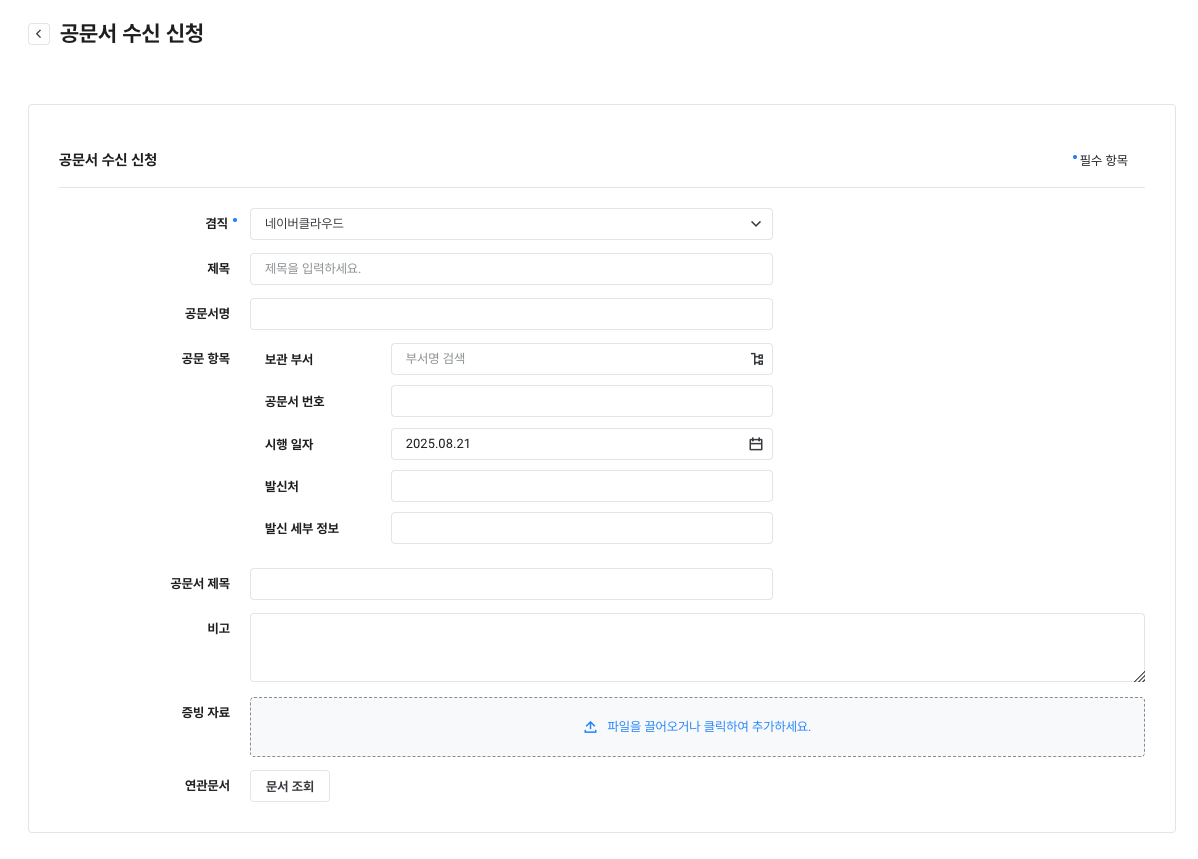Click the 겸직 required field label
The width and height of the screenshot is (1198, 859).
coord(217,224)
